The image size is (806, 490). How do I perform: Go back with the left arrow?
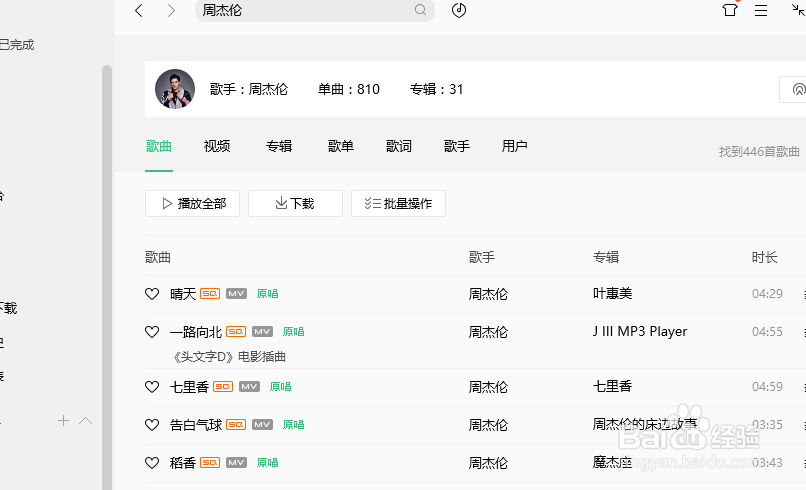coord(138,10)
